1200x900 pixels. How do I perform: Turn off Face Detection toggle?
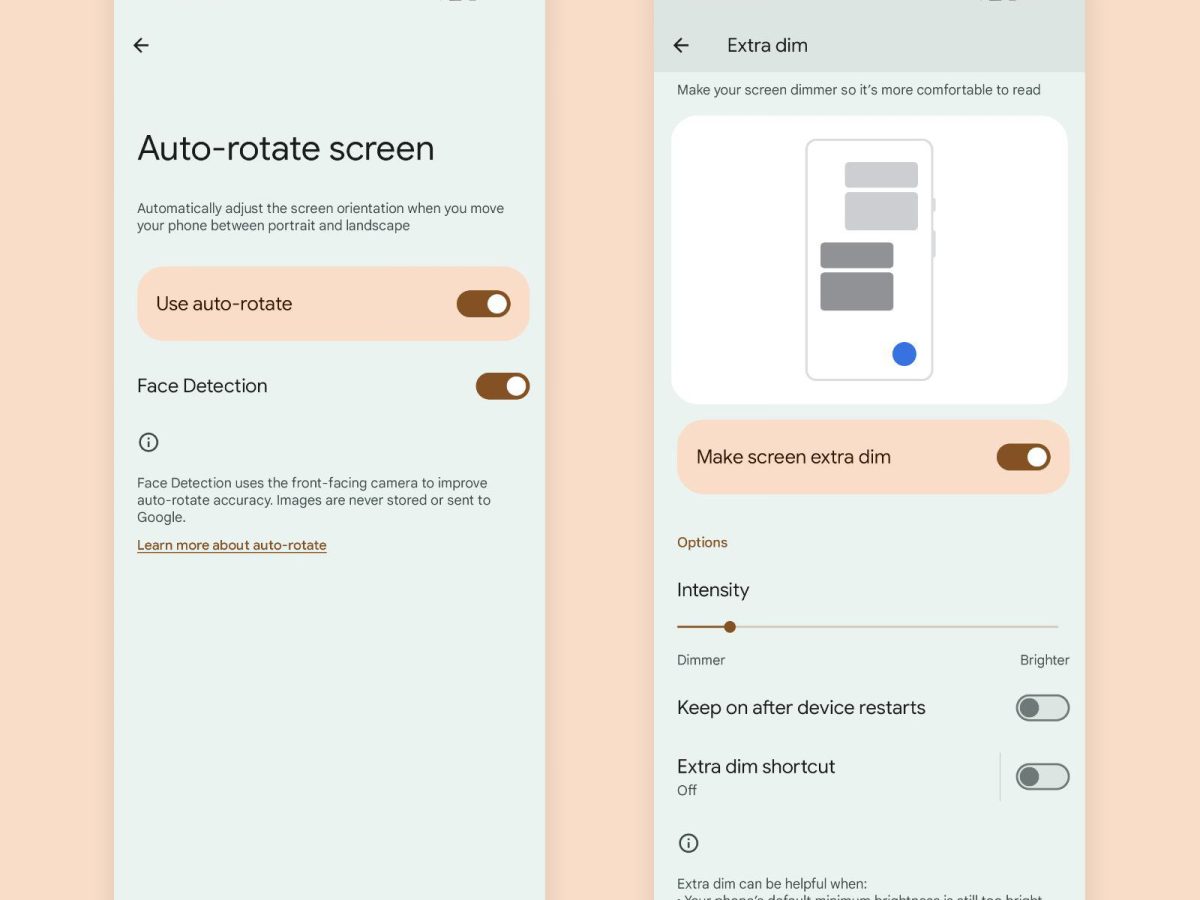coord(502,386)
